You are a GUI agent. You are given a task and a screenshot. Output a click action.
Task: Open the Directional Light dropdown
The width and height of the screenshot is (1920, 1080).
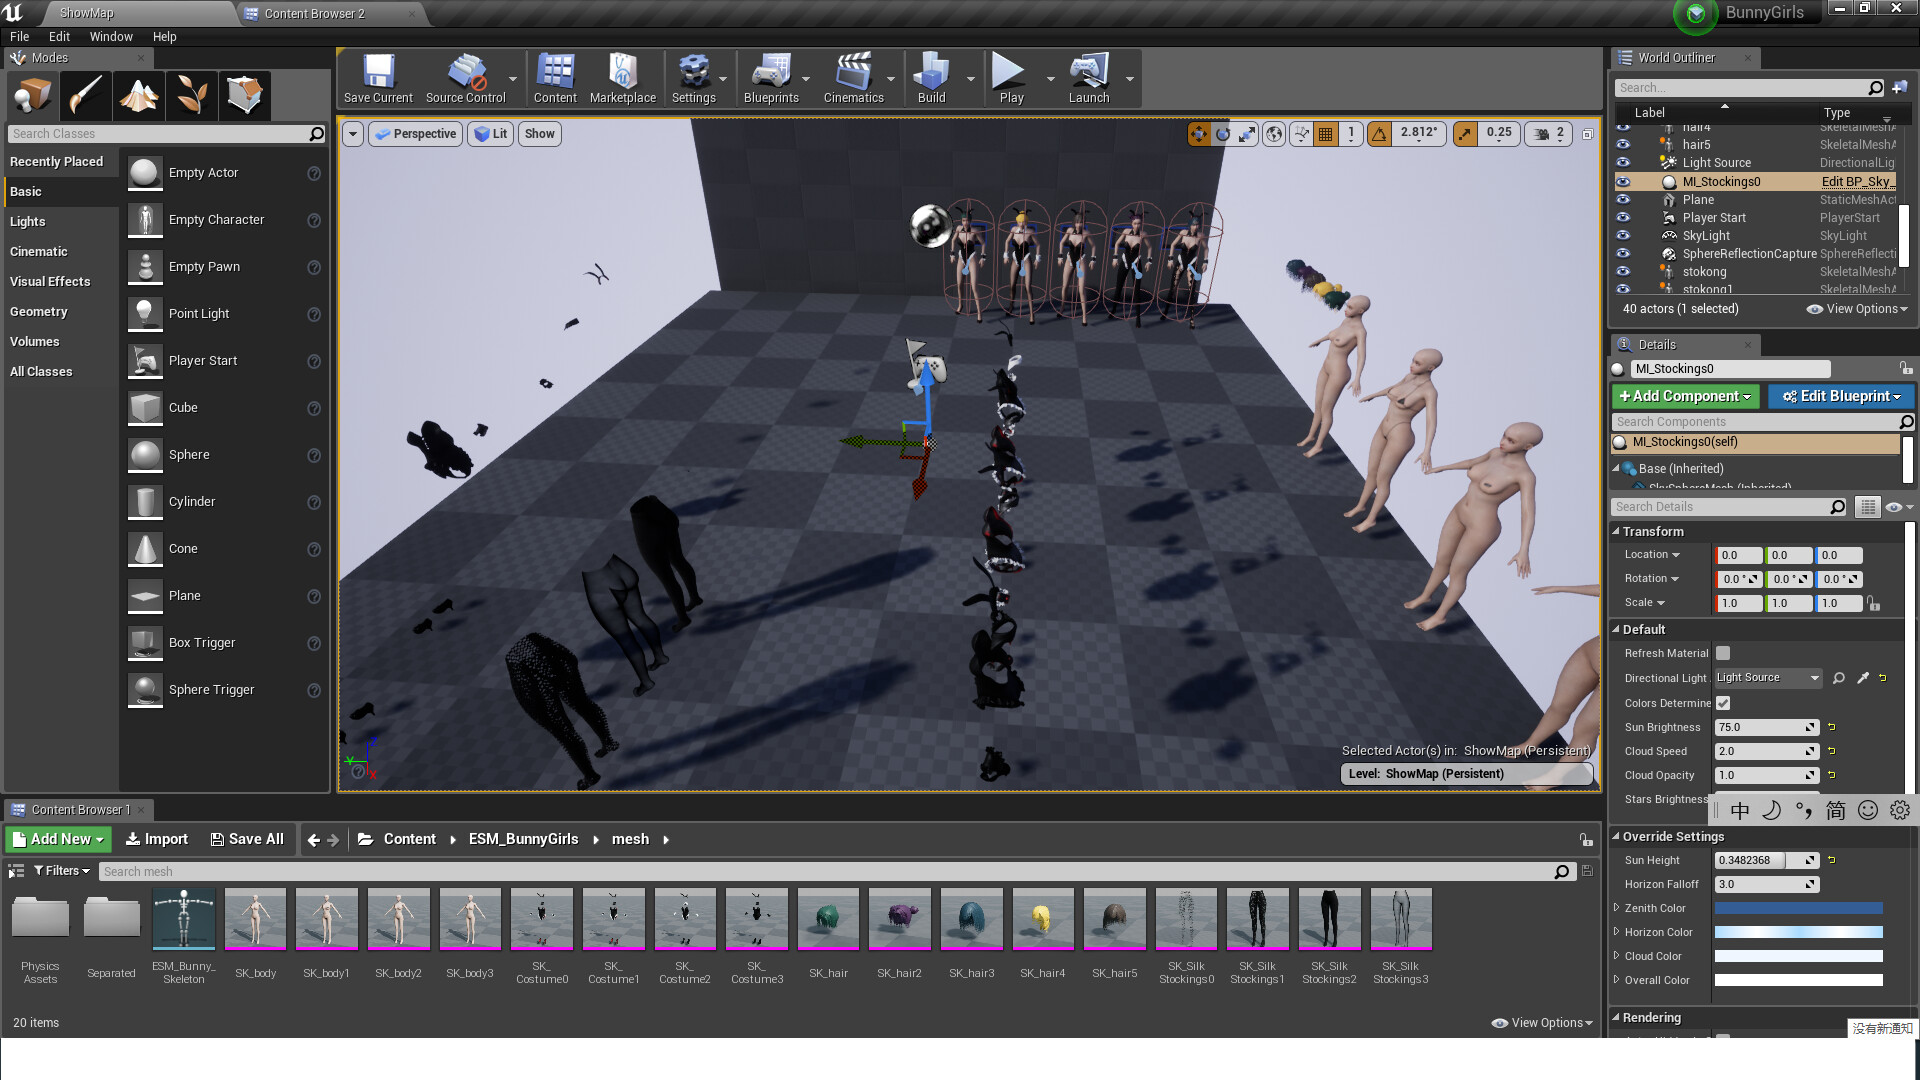[x=1767, y=678]
